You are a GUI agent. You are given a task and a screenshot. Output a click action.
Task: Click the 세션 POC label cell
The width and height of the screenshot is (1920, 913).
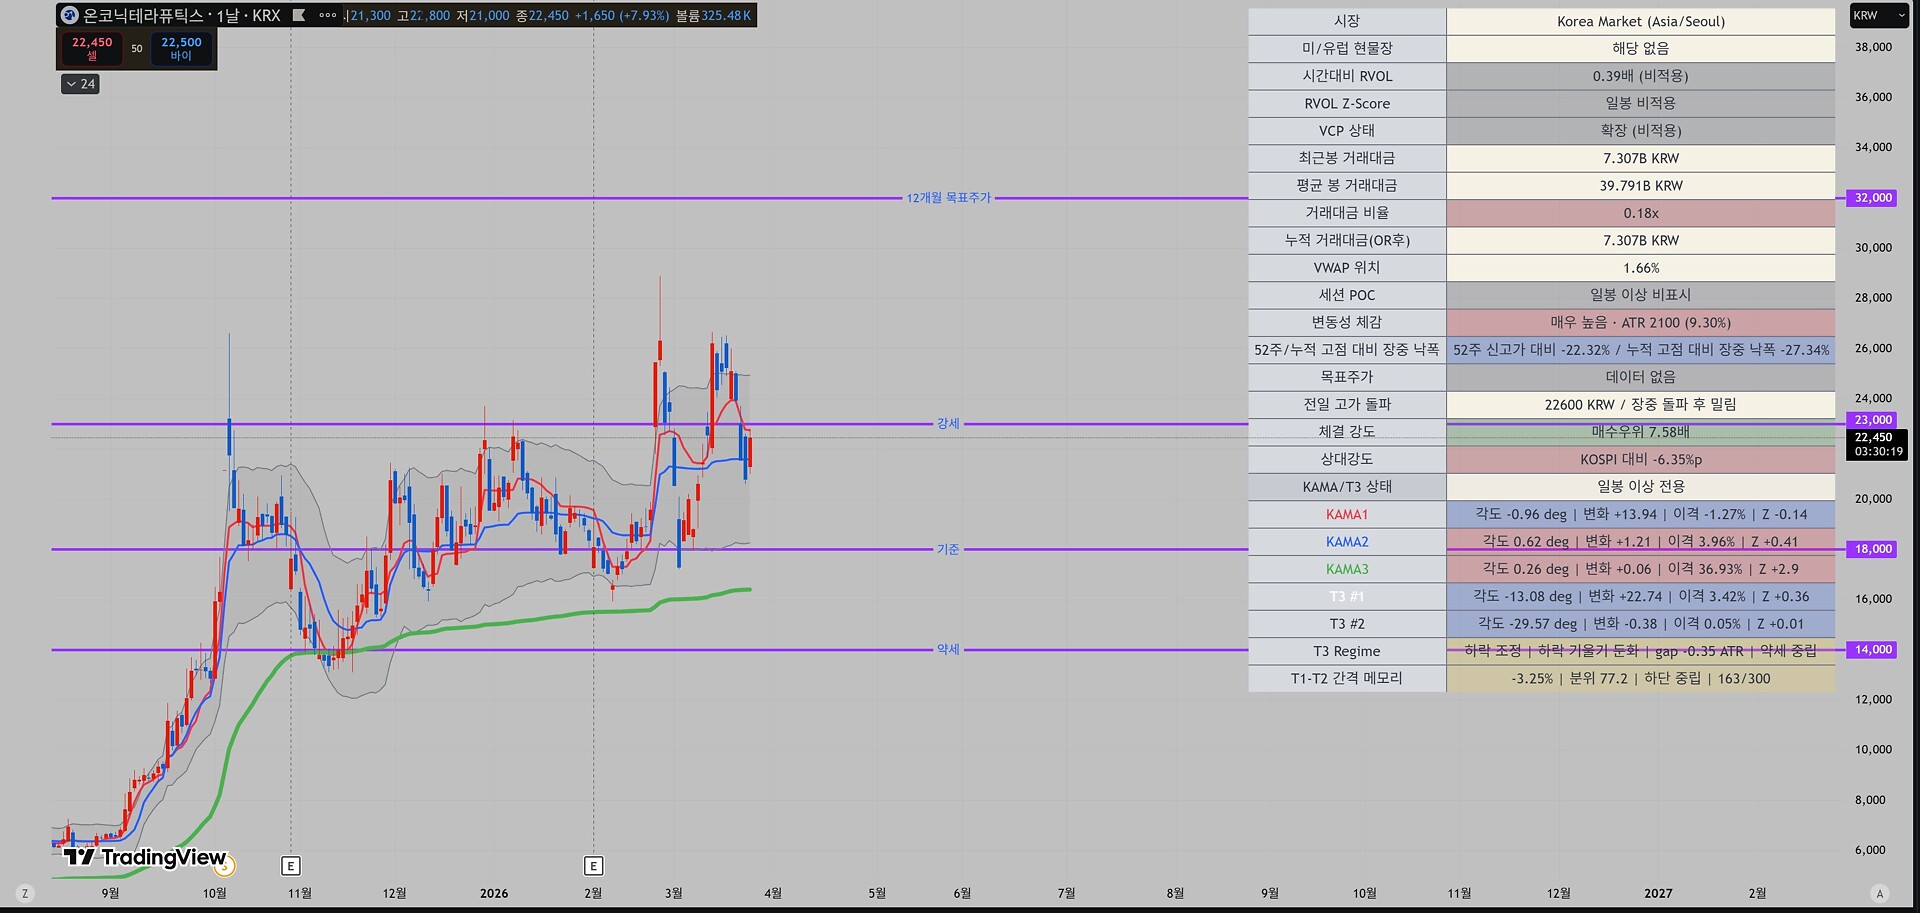pyautogui.click(x=1347, y=295)
